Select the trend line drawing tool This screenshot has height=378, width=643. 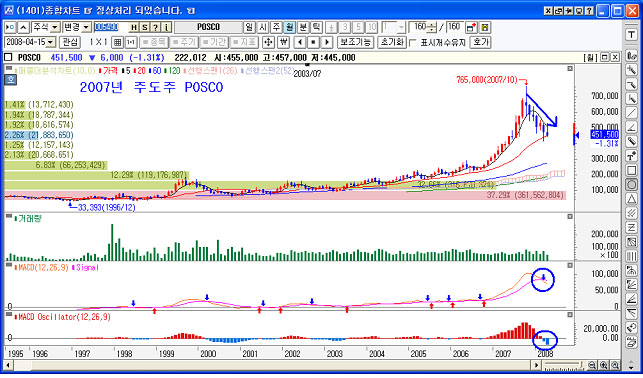[632, 113]
